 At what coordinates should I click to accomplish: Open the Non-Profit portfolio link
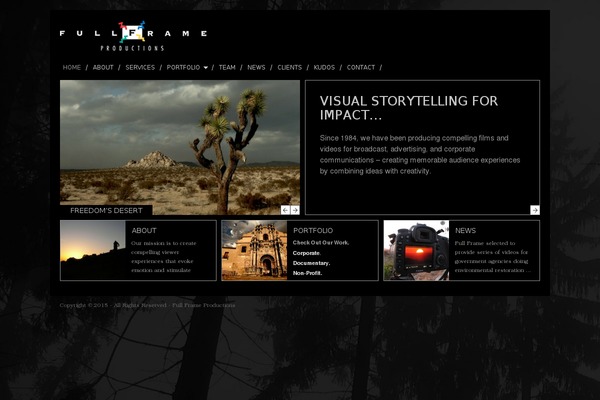click(x=307, y=273)
